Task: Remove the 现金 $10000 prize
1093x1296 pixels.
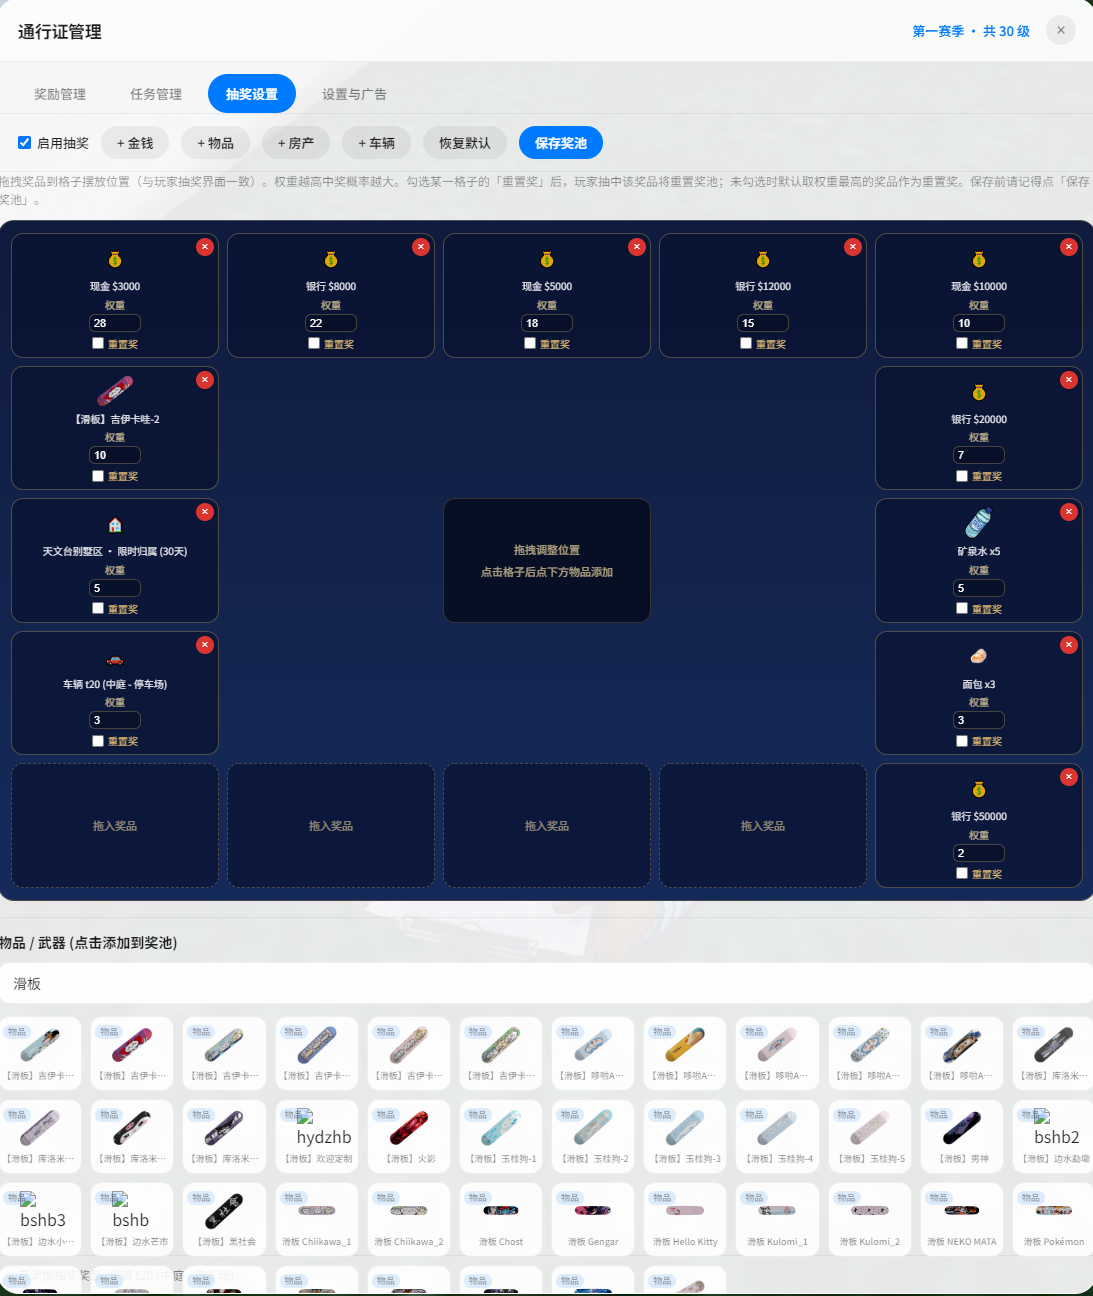Action: pos(1069,247)
